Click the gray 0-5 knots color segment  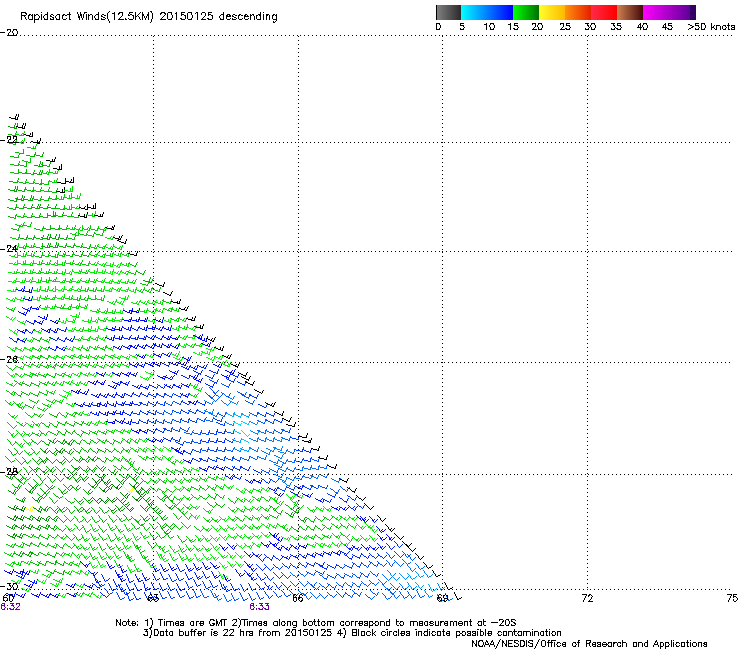448,12
